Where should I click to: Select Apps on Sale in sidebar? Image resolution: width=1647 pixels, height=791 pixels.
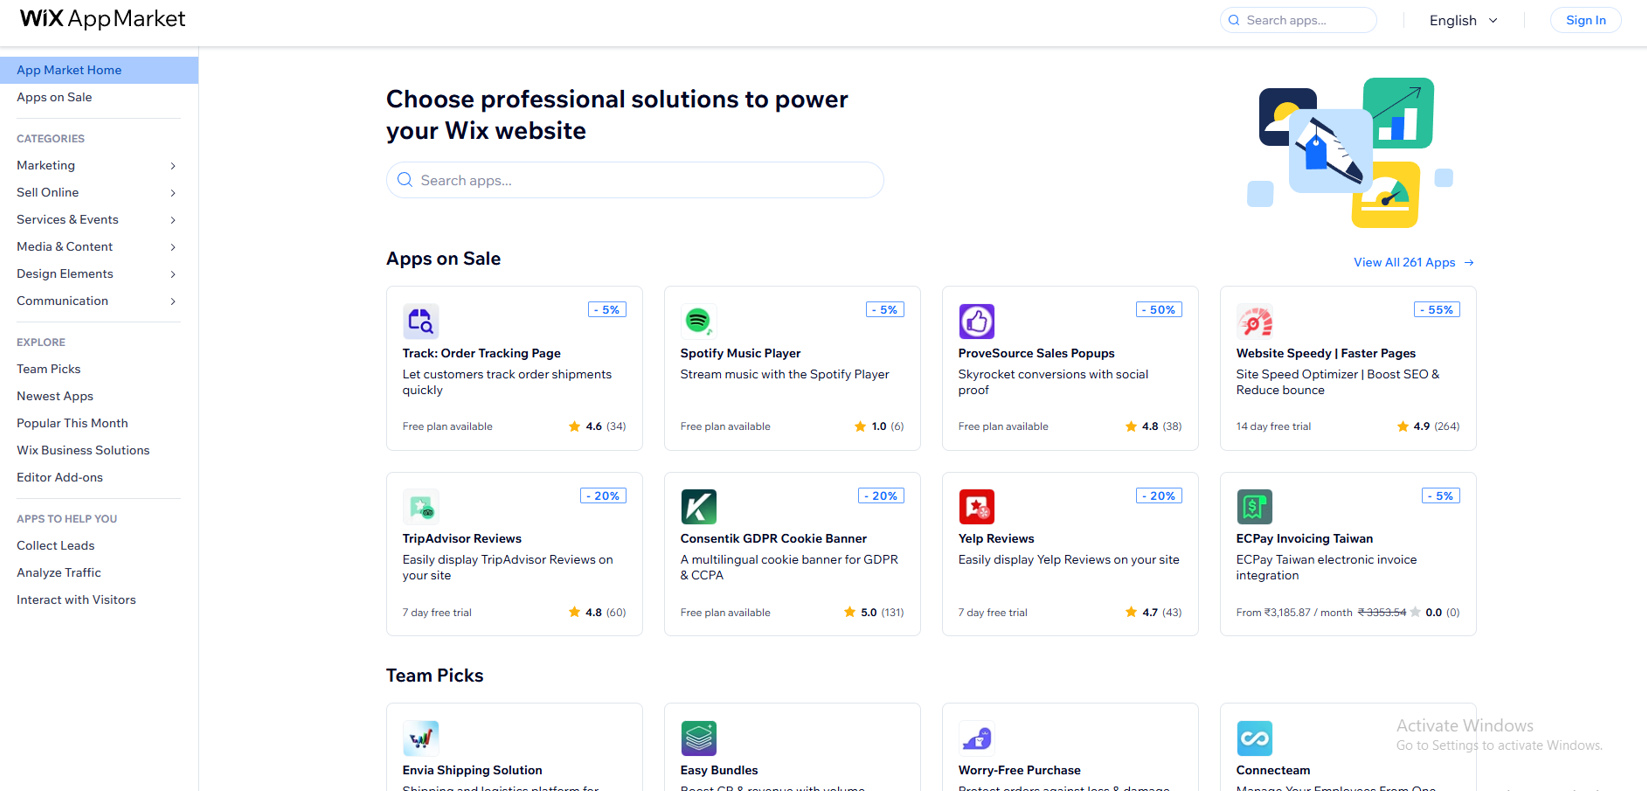click(x=54, y=97)
